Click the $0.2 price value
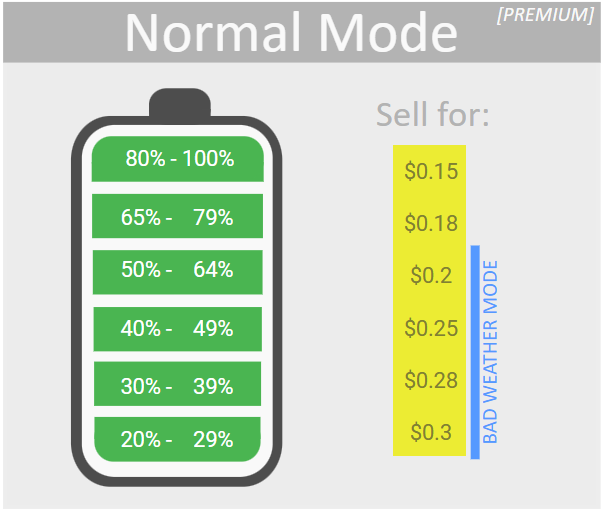 [x=431, y=276]
